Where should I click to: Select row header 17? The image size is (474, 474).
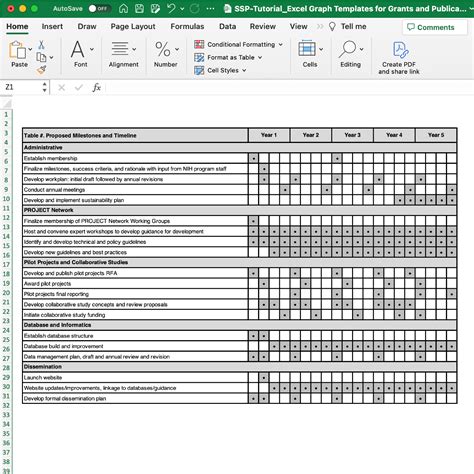6,265
